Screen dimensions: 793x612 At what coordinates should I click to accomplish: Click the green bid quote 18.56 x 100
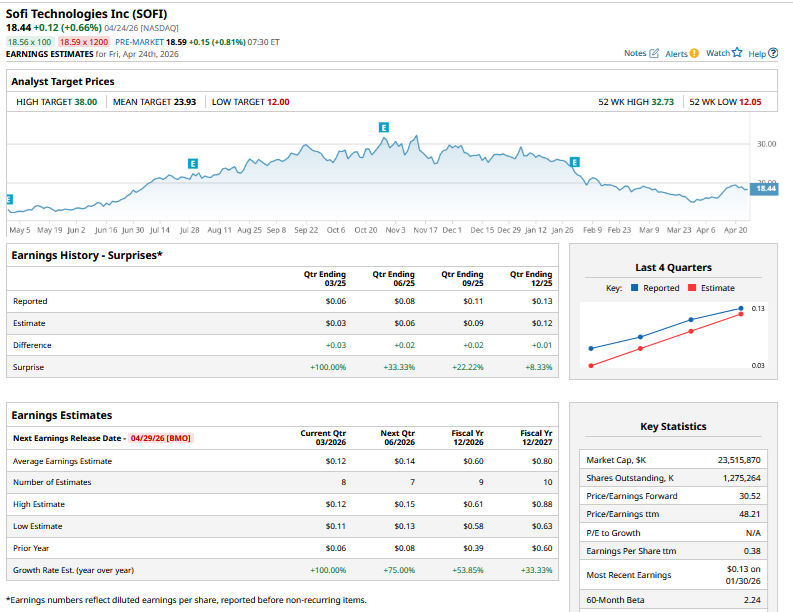(30, 42)
